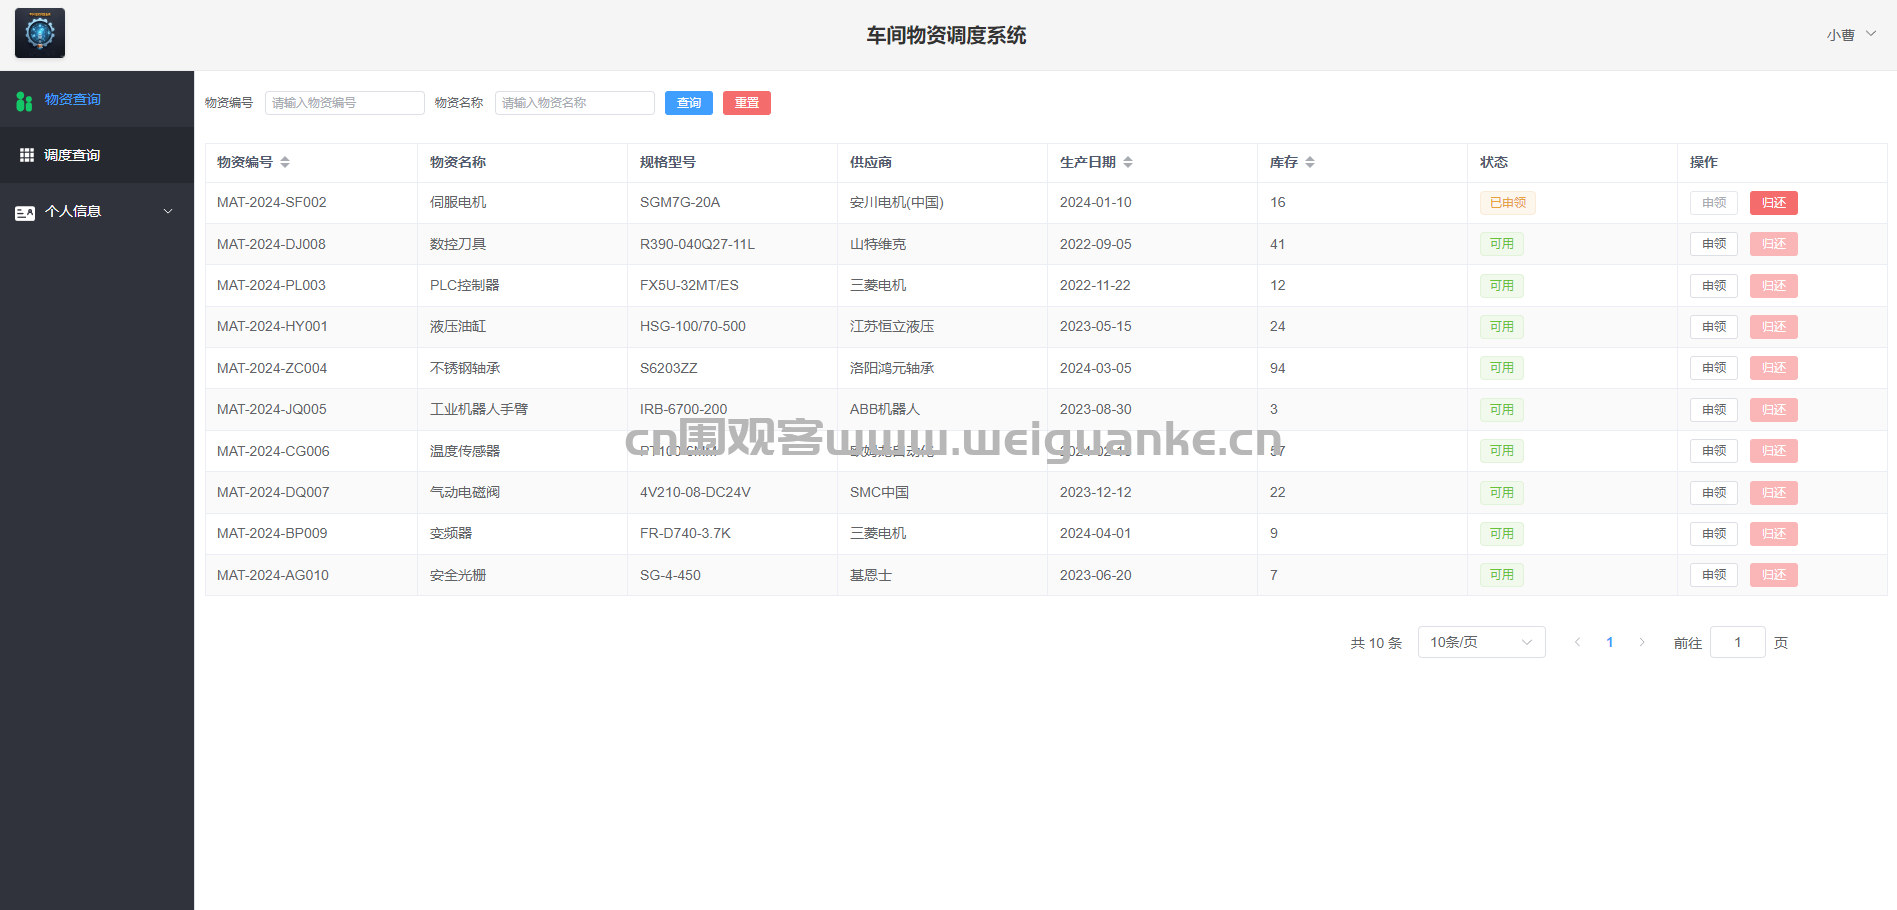Screen dimensions: 1897x910
Task: Go to next page arrow
Action: tap(1642, 642)
